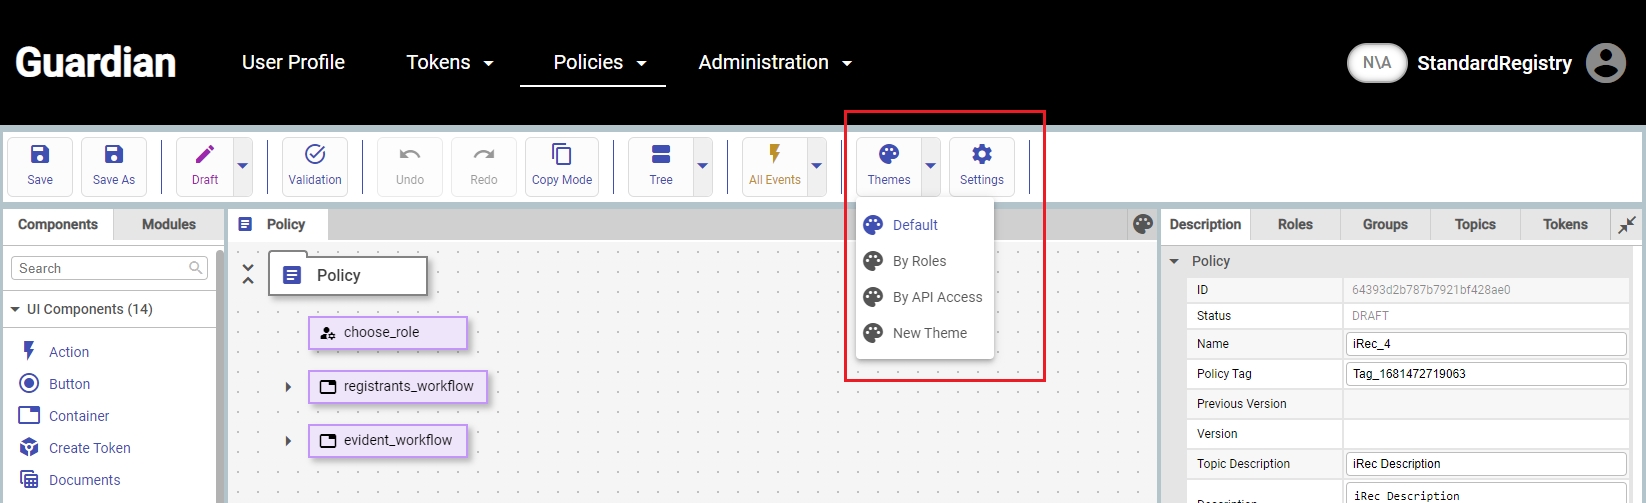The height and width of the screenshot is (503, 1646).
Task: Click the collapse panel arrows icon
Action: (x=1627, y=224)
